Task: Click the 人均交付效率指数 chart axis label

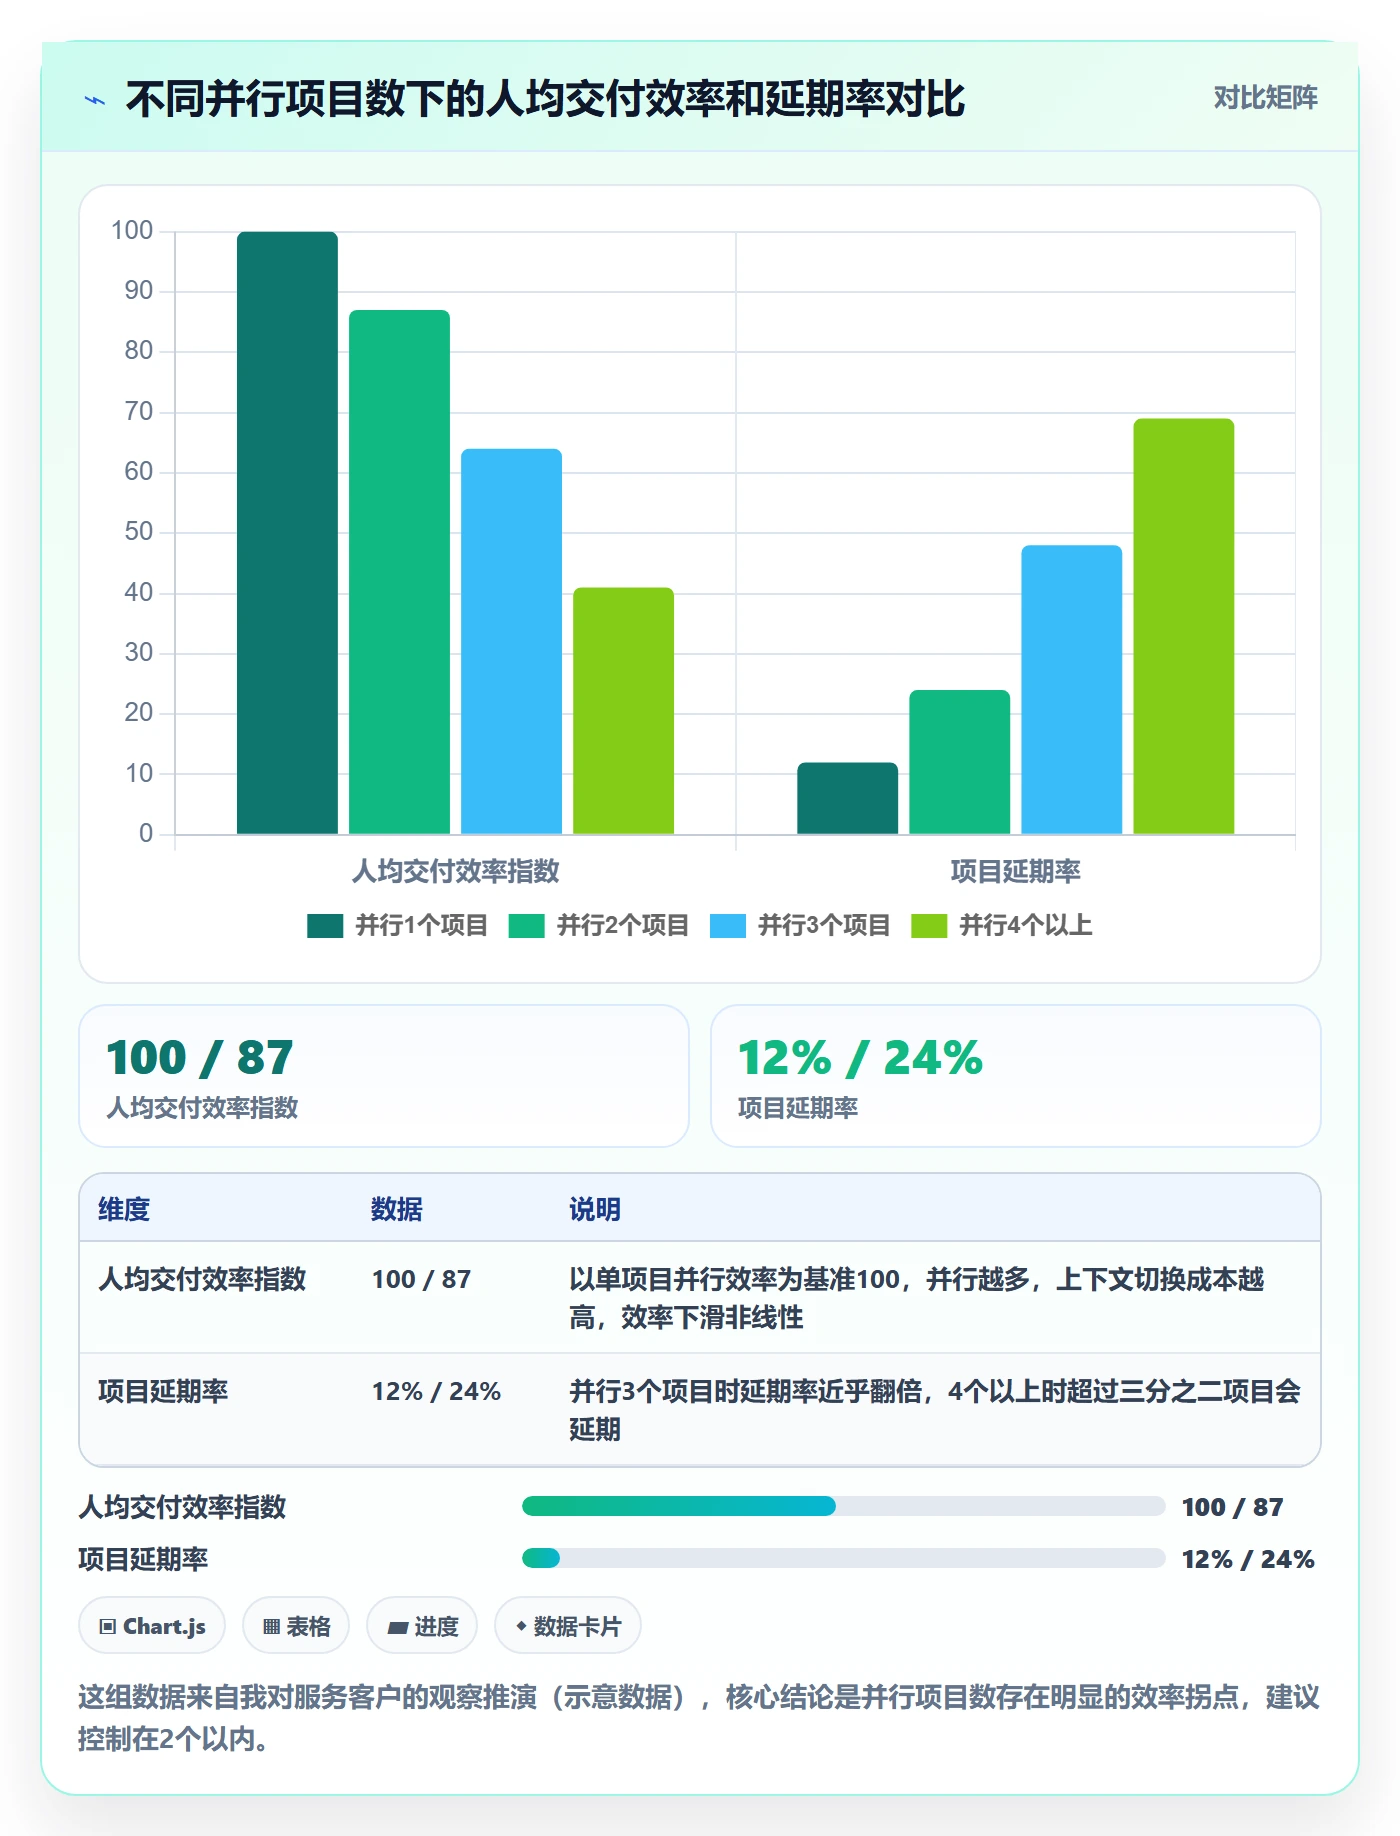Action: (455, 871)
